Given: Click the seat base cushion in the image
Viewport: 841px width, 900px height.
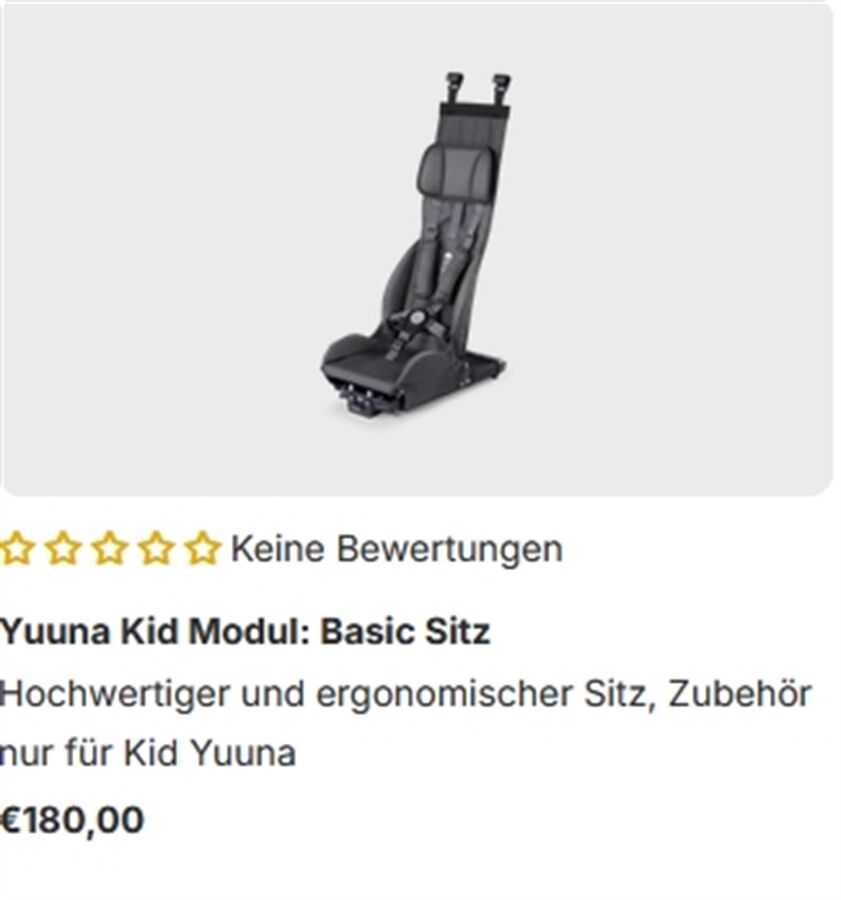Looking at the screenshot, I should 367,364.
